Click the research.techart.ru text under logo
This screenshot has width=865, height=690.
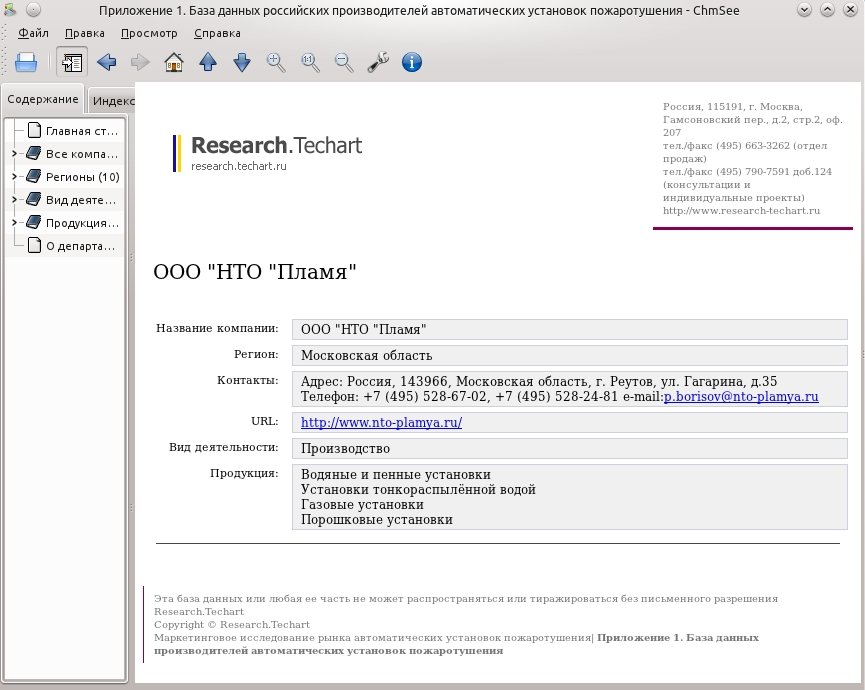[x=238, y=166]
